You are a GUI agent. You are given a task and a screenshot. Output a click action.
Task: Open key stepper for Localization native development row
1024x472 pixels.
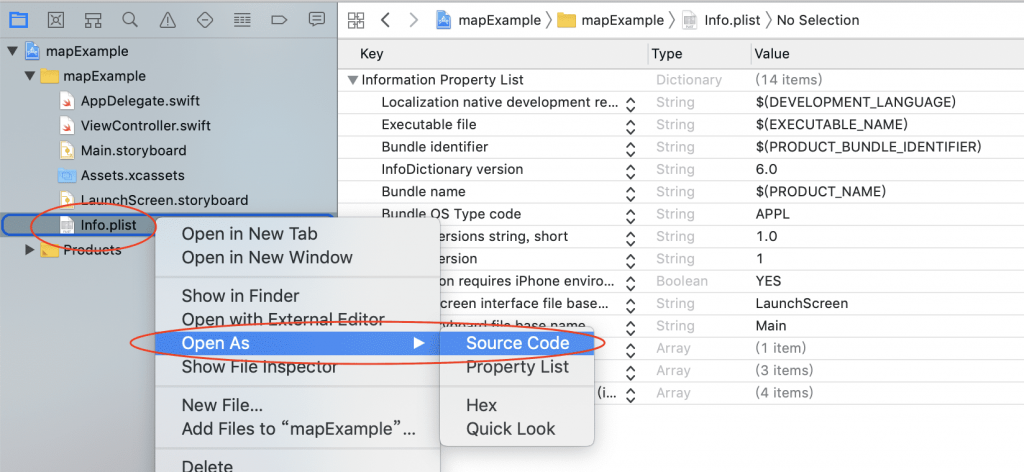tap(630, 104)
